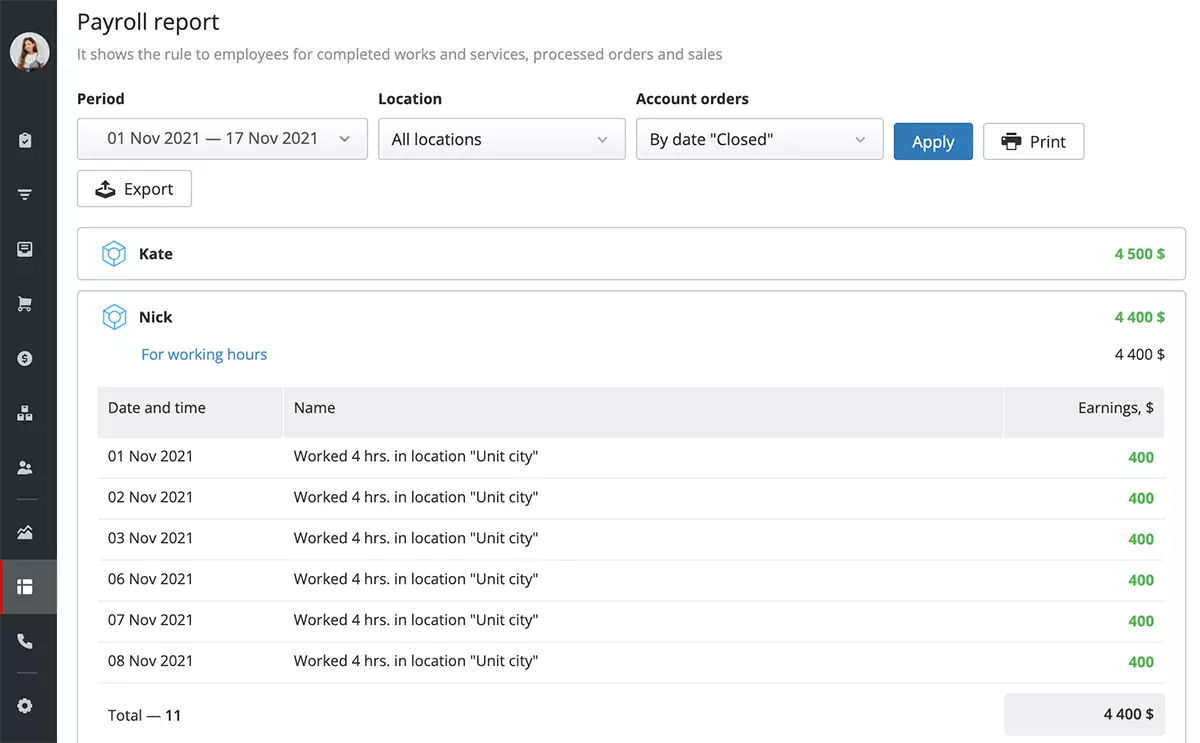Export the payroll report

pos(134,189)
